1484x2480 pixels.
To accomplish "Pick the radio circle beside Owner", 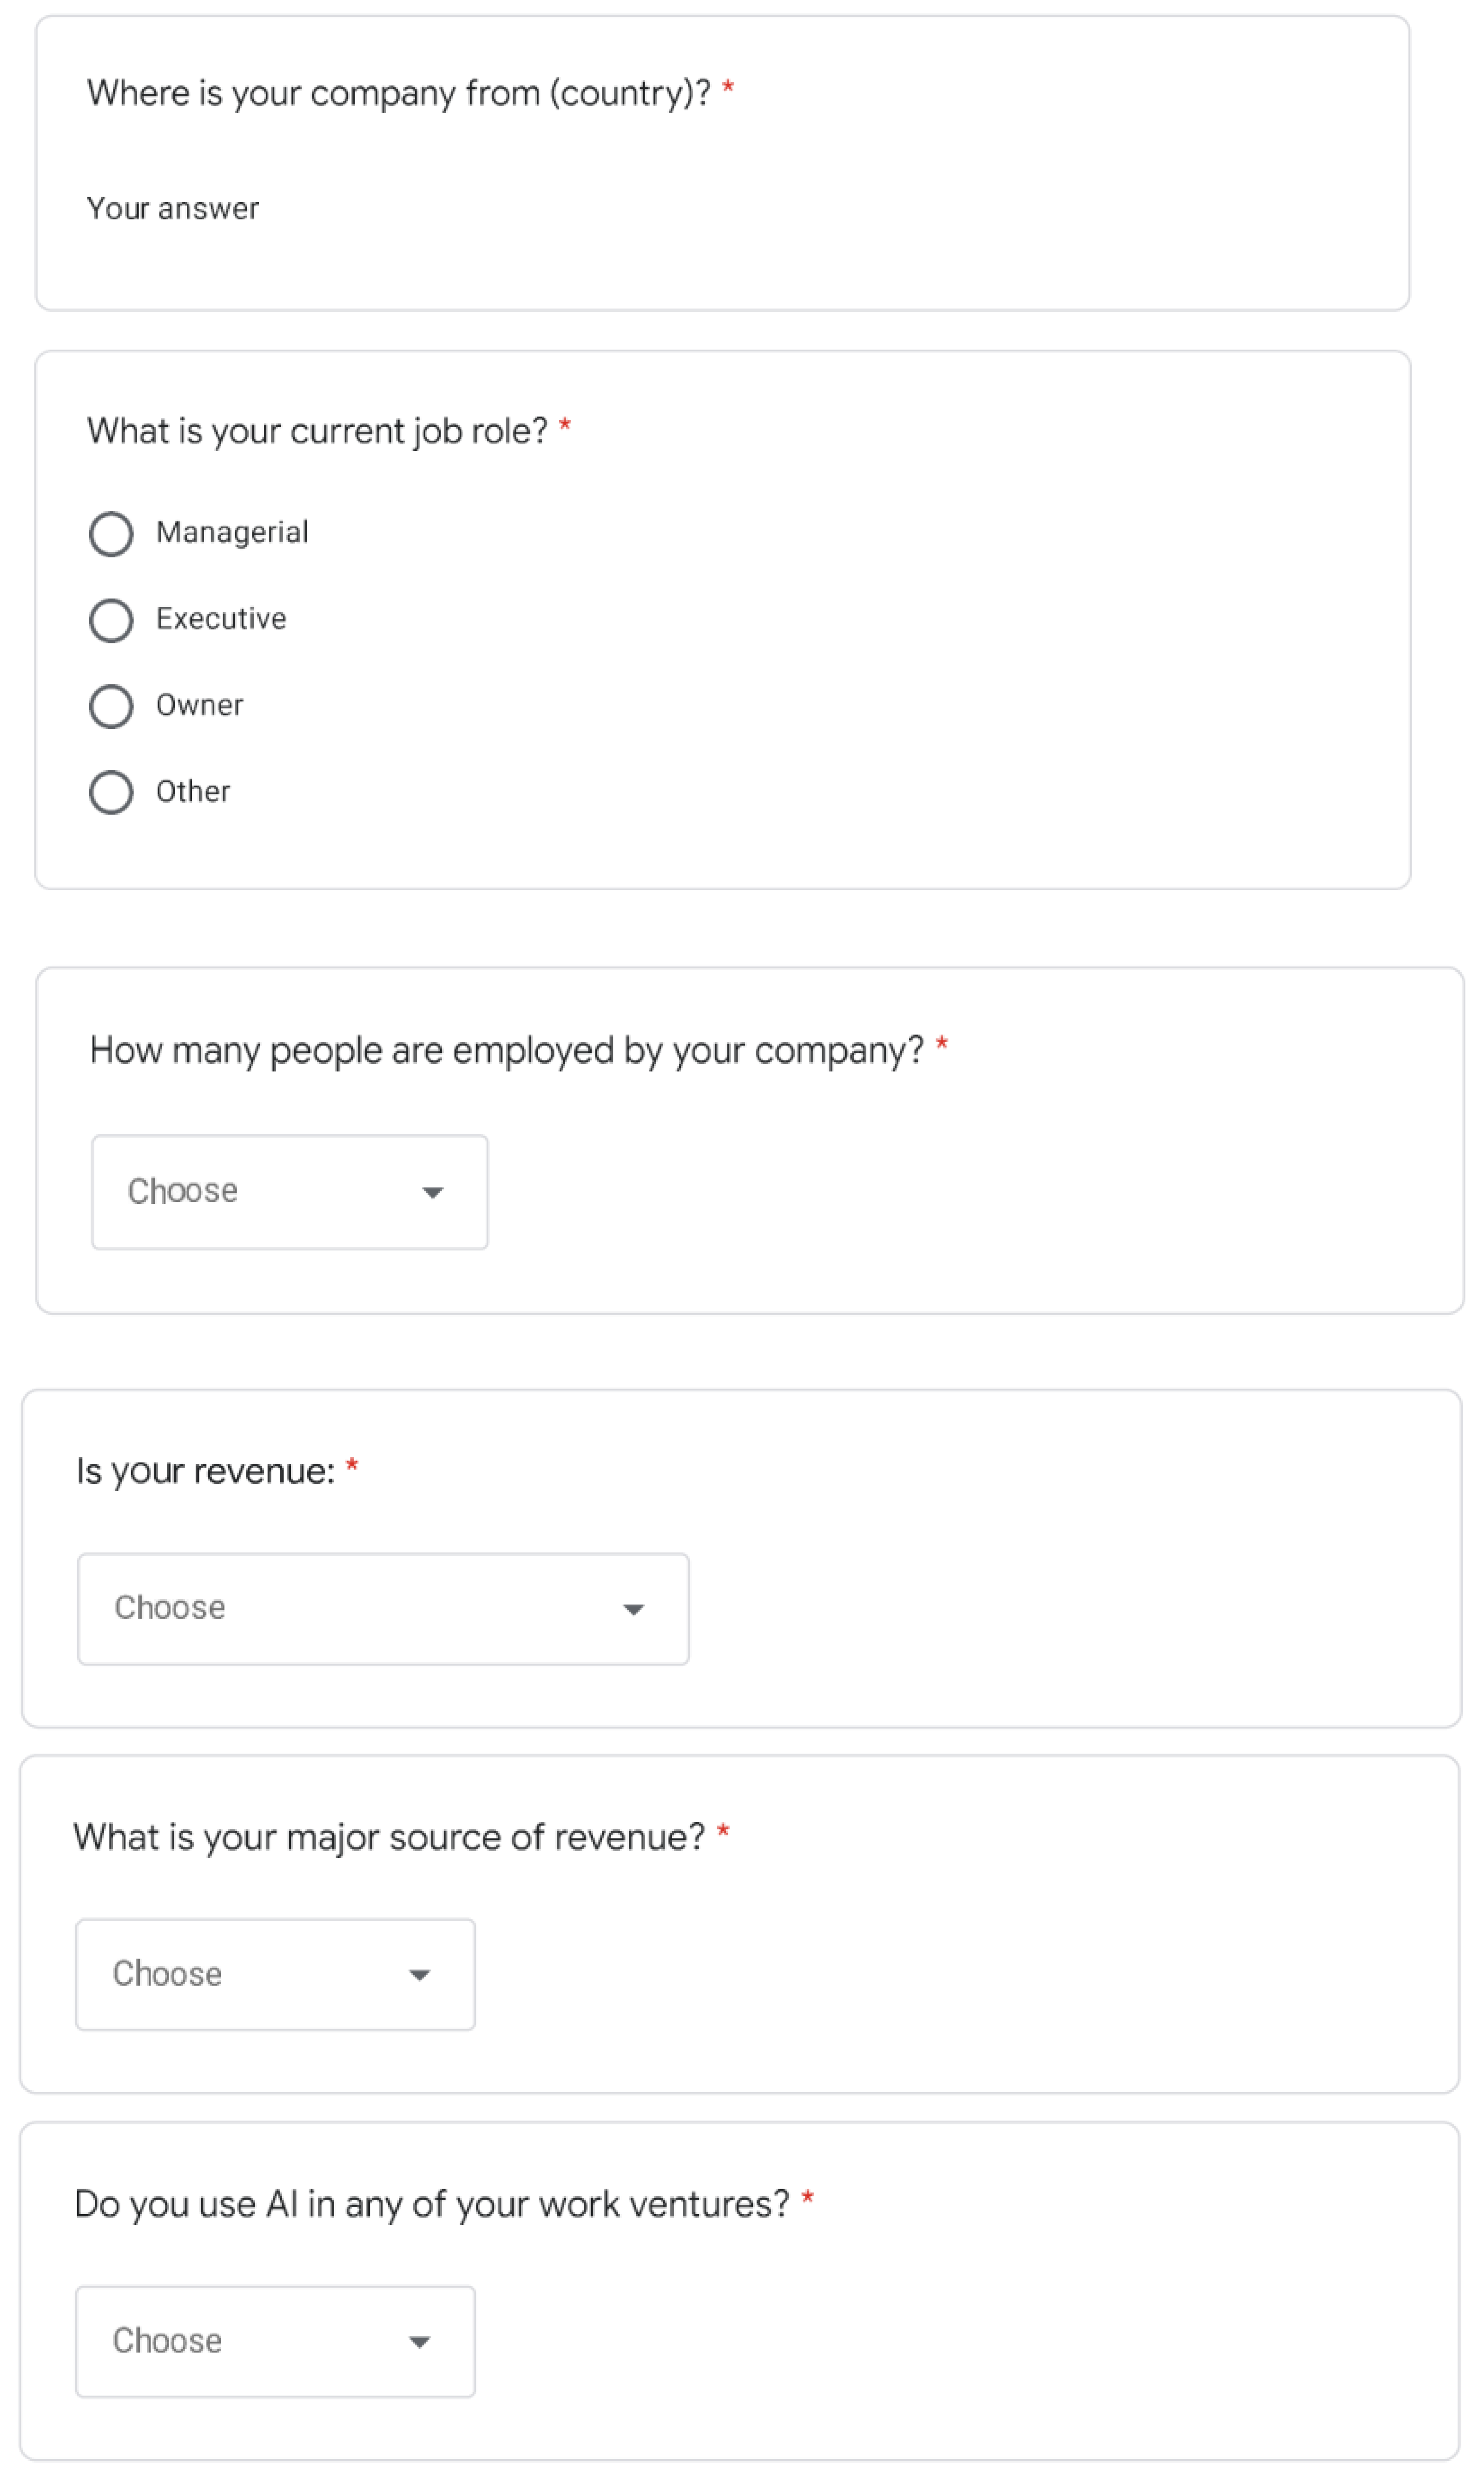I will [x=111, y=706].
